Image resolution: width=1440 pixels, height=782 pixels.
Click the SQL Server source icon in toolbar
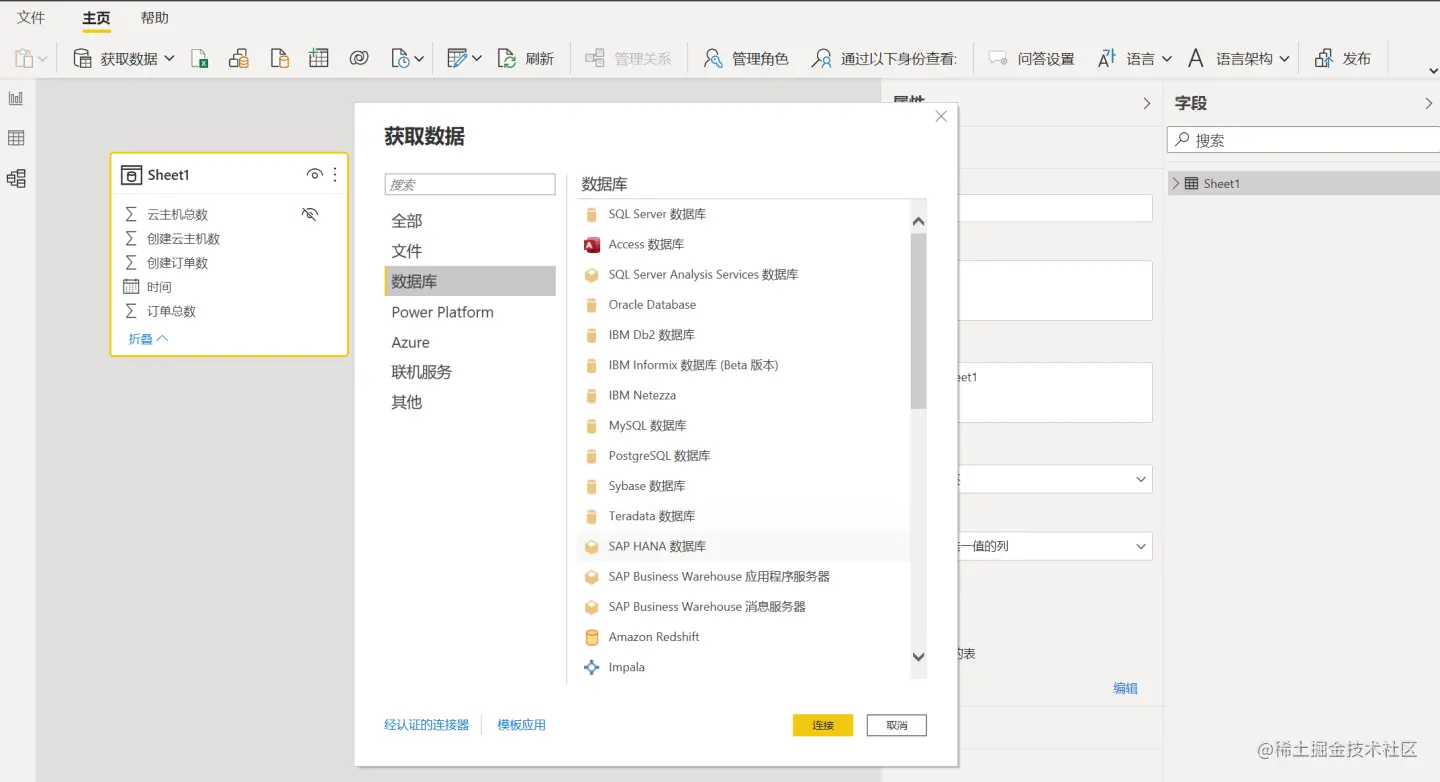(280, 59)
